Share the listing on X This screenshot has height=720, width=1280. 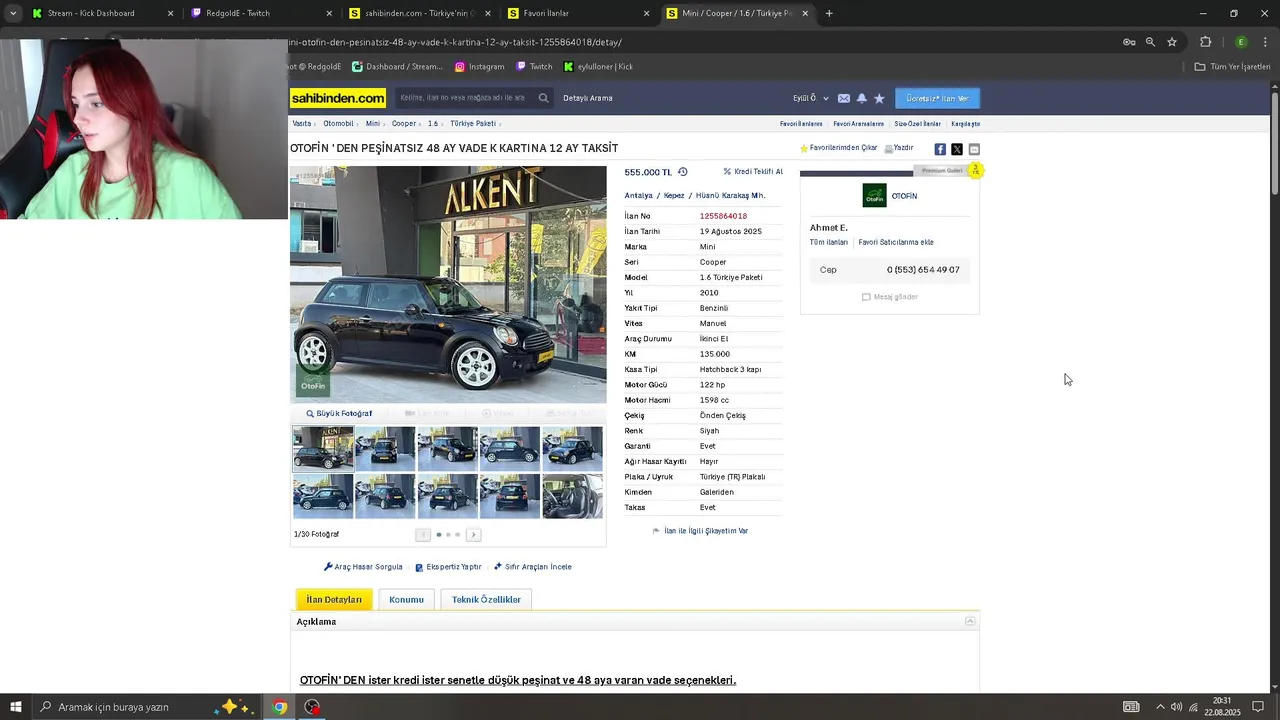tap(957, 149)
